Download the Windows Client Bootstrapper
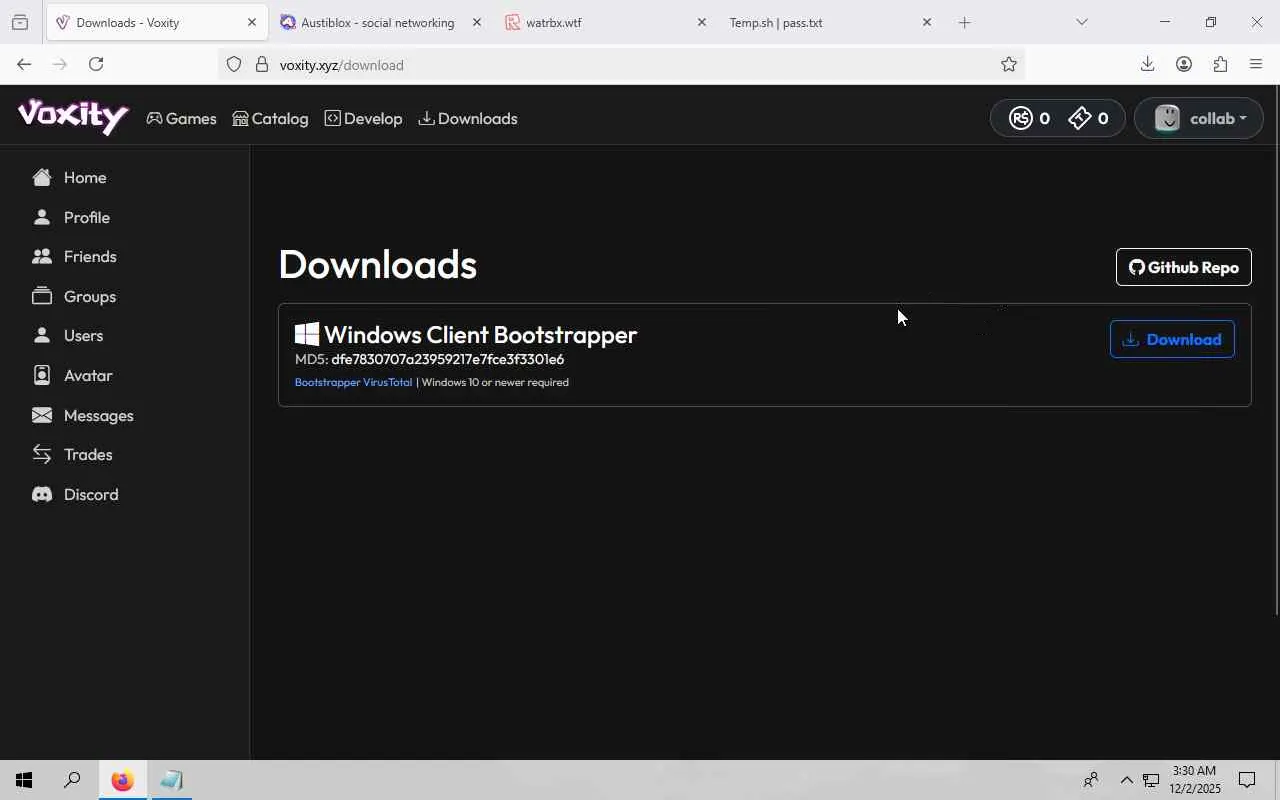1280x800 pixels. pyautogui.click(x=1172, y=339)
